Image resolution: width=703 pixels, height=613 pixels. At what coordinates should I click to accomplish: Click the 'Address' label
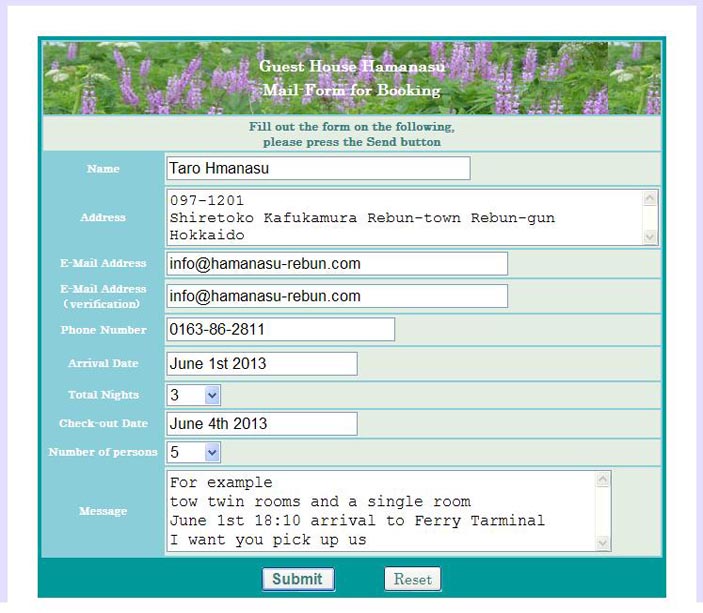pyautogui.click(x=103, y=217)
